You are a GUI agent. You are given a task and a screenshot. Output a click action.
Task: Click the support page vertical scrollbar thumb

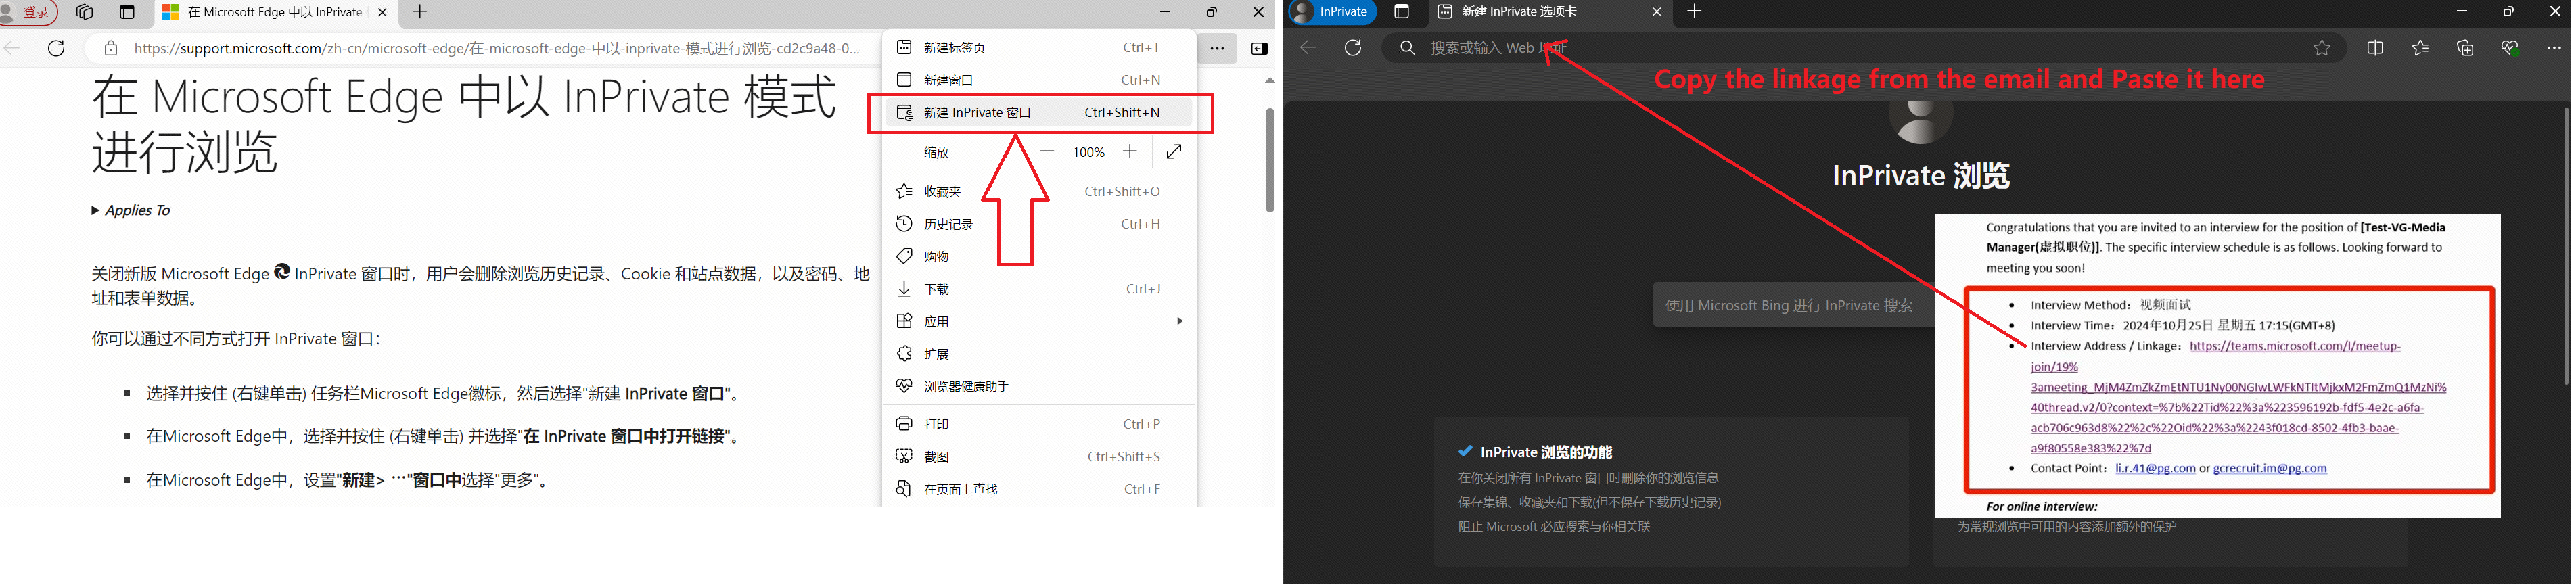(x=1270, y=160)
